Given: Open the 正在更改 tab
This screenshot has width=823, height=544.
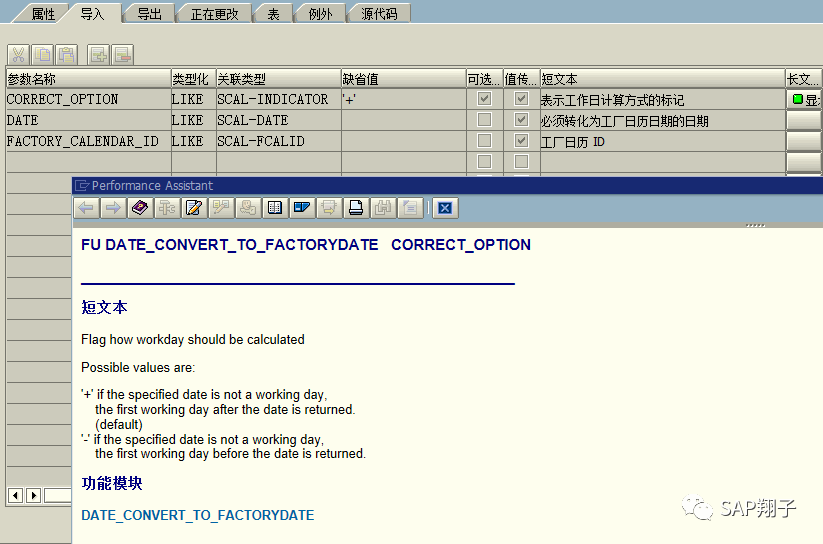Looking at the screenshot, I should click(x=215, y=14).
